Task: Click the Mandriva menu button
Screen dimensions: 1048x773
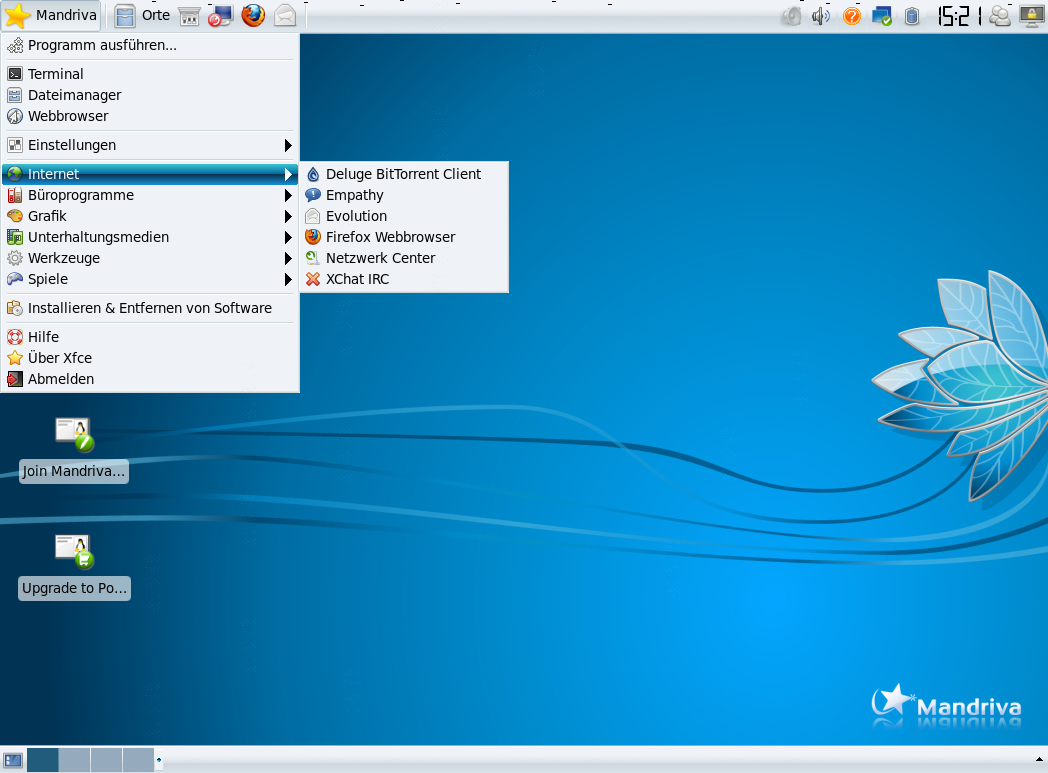Action: tap(52, 15)
